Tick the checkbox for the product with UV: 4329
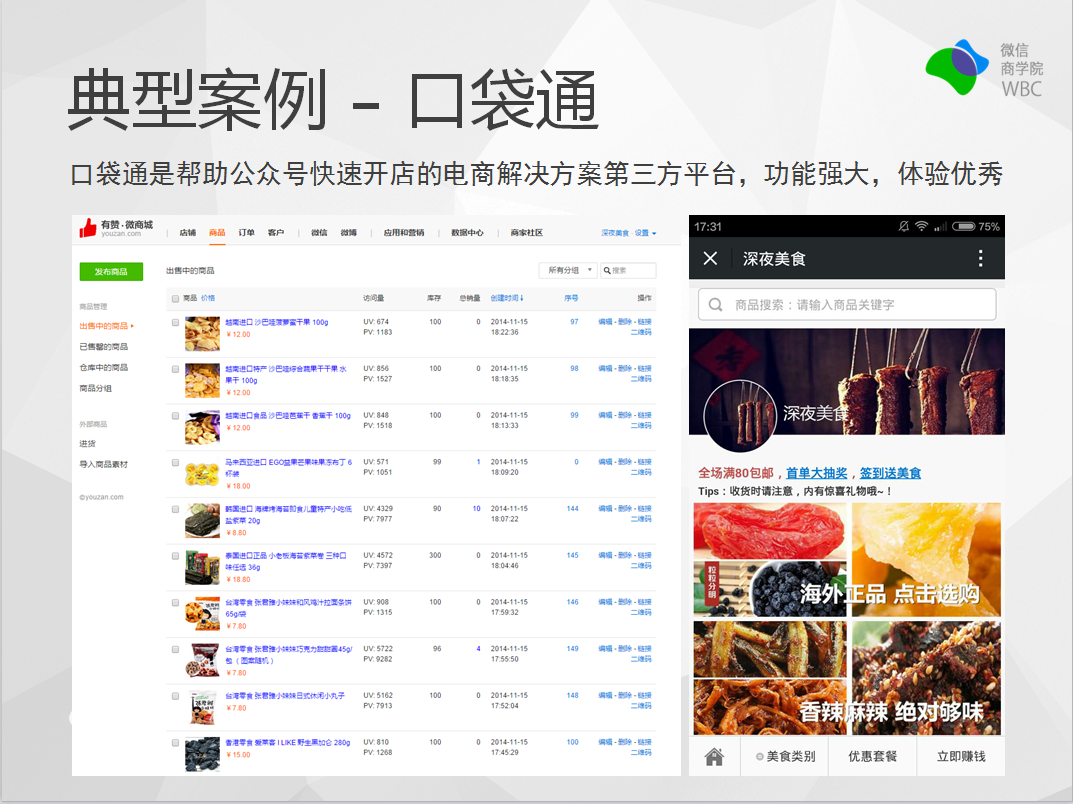 tap(175, 509)
